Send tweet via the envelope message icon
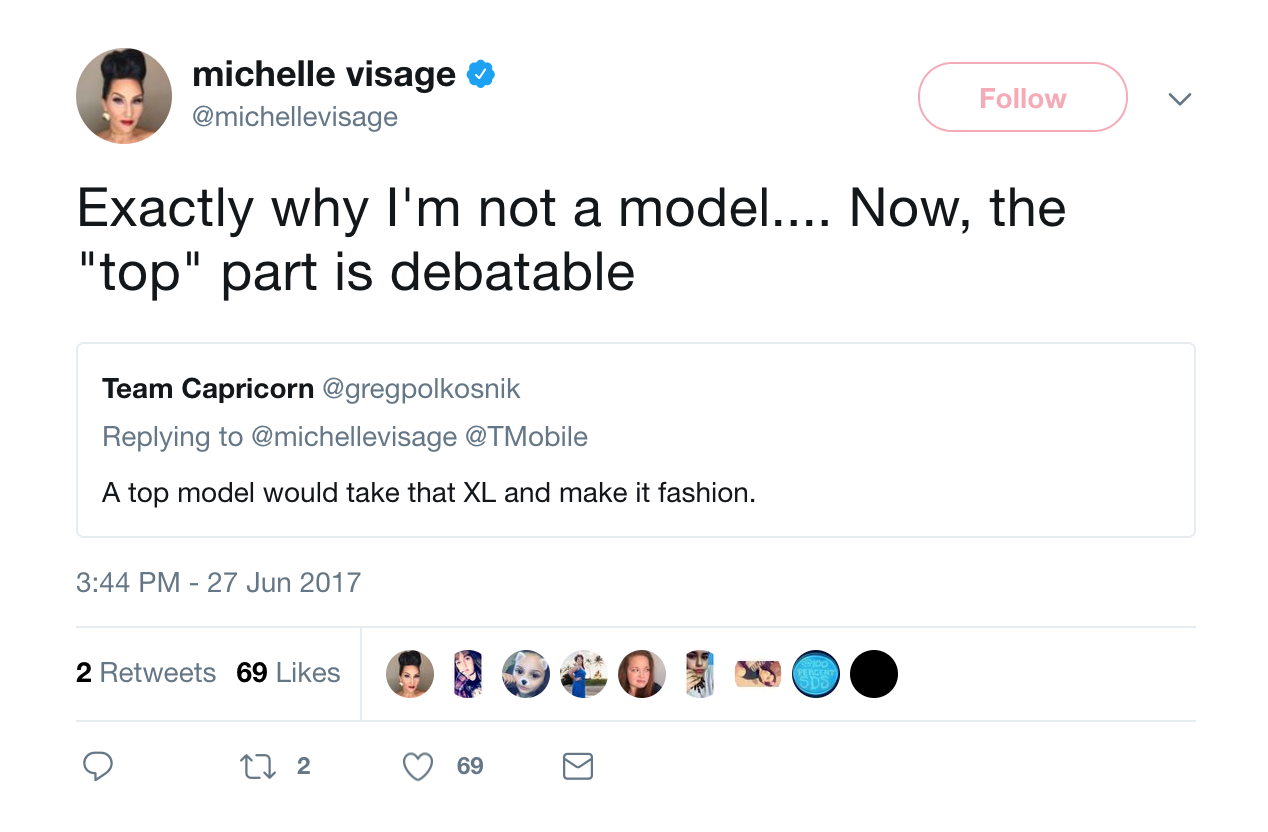Image resolution: width=1268 pixels, height=832 pixels. pos(578,766)
